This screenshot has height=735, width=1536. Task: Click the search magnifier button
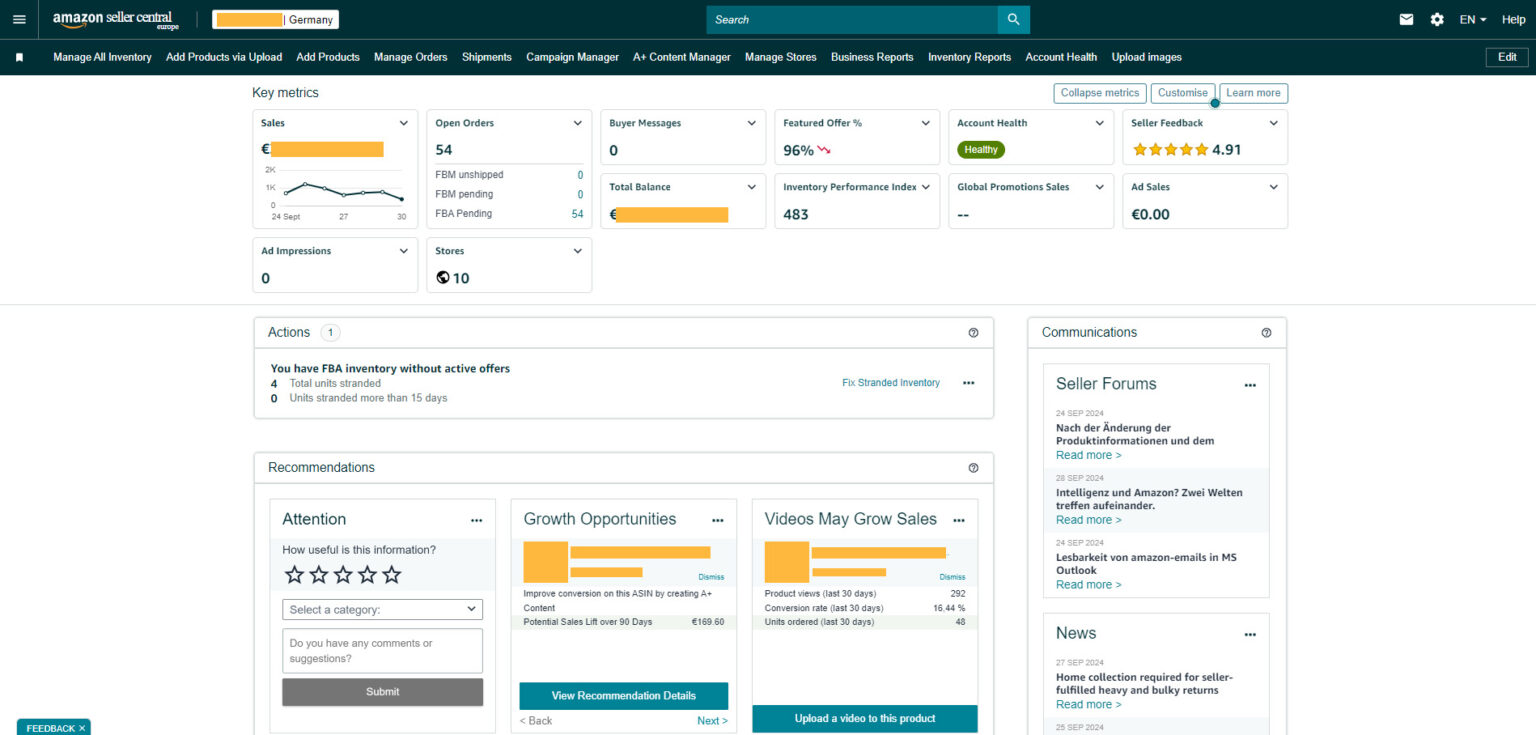1013,19
